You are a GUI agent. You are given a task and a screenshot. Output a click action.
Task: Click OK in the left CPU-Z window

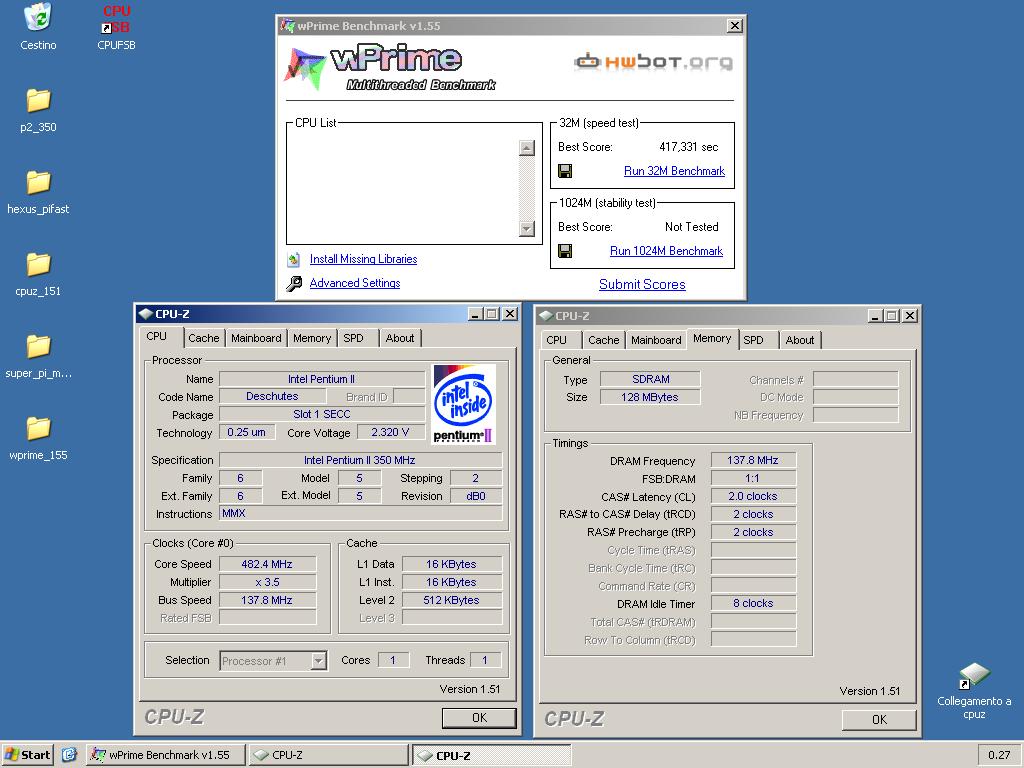tap(479, 718)
